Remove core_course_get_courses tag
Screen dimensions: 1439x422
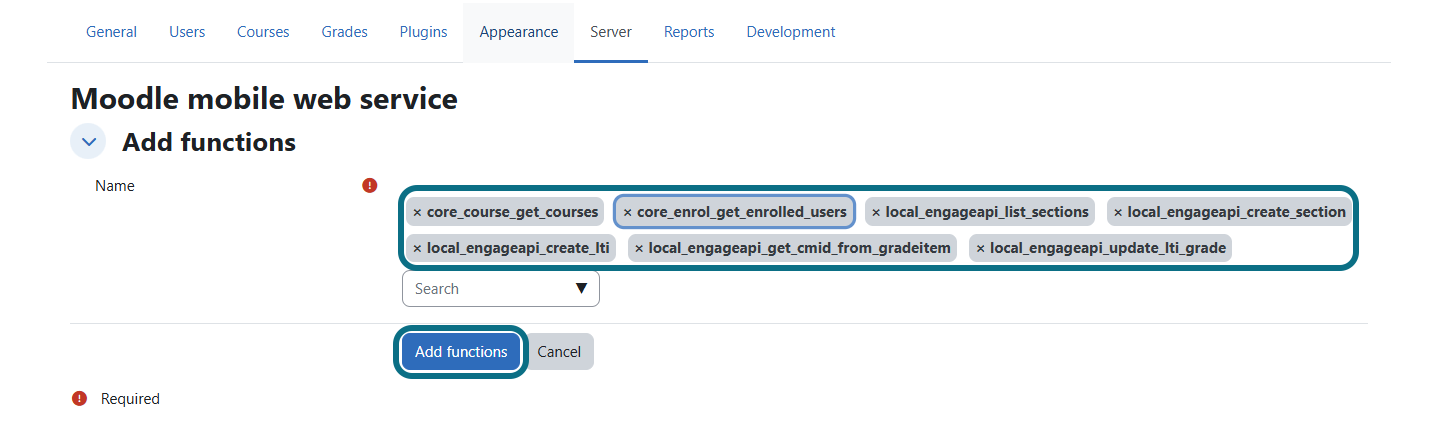point(417,212)
